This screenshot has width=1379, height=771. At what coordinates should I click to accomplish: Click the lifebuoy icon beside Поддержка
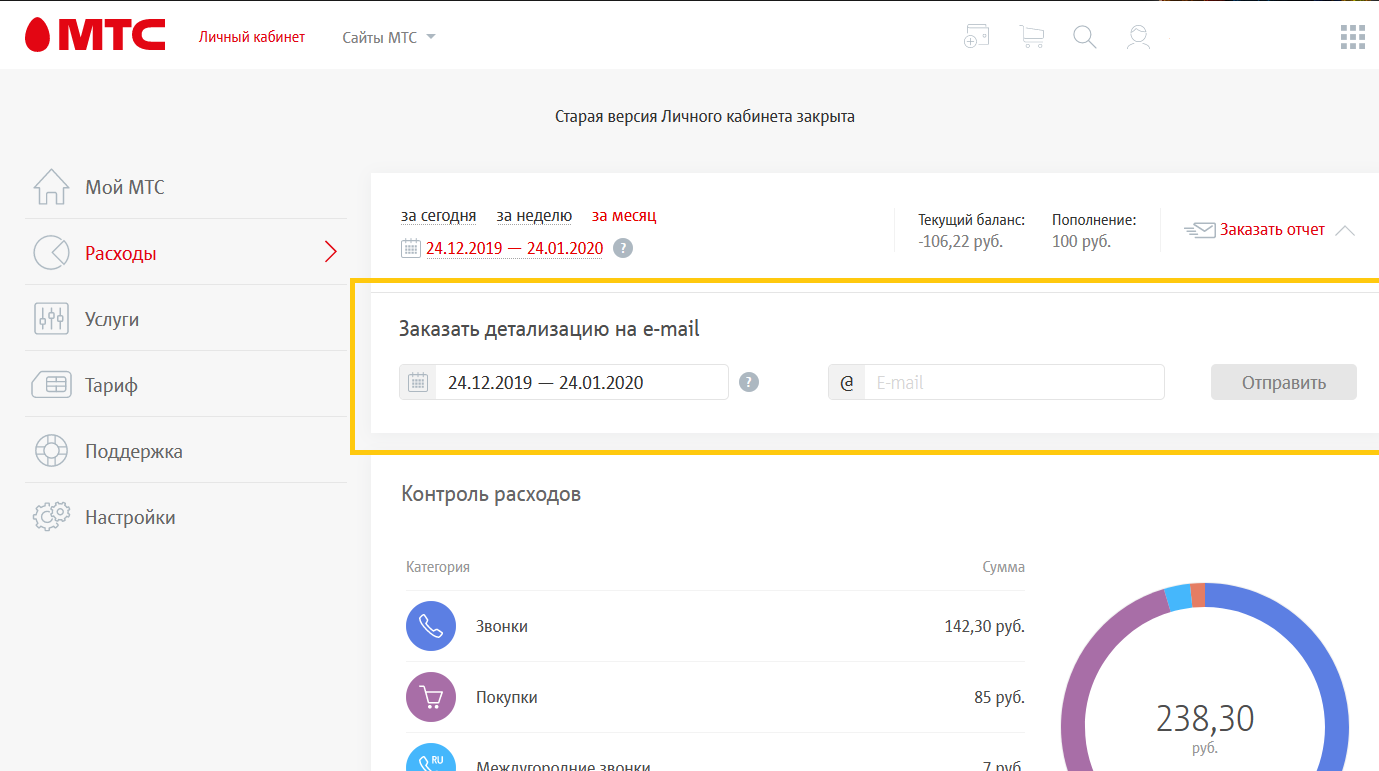click(x=51, y=451)
